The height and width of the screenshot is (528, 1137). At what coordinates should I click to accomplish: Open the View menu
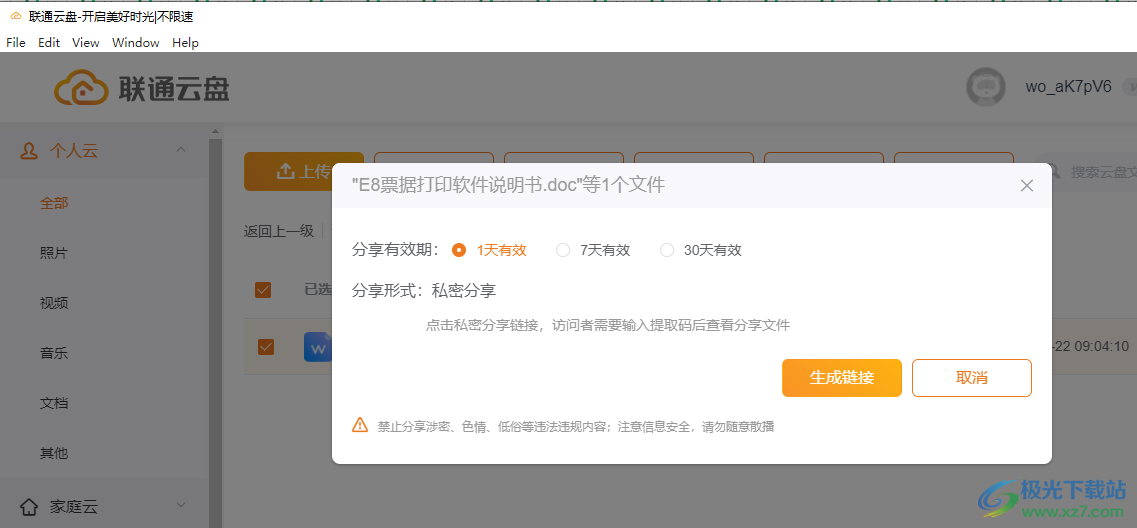[x=86, y=43]
